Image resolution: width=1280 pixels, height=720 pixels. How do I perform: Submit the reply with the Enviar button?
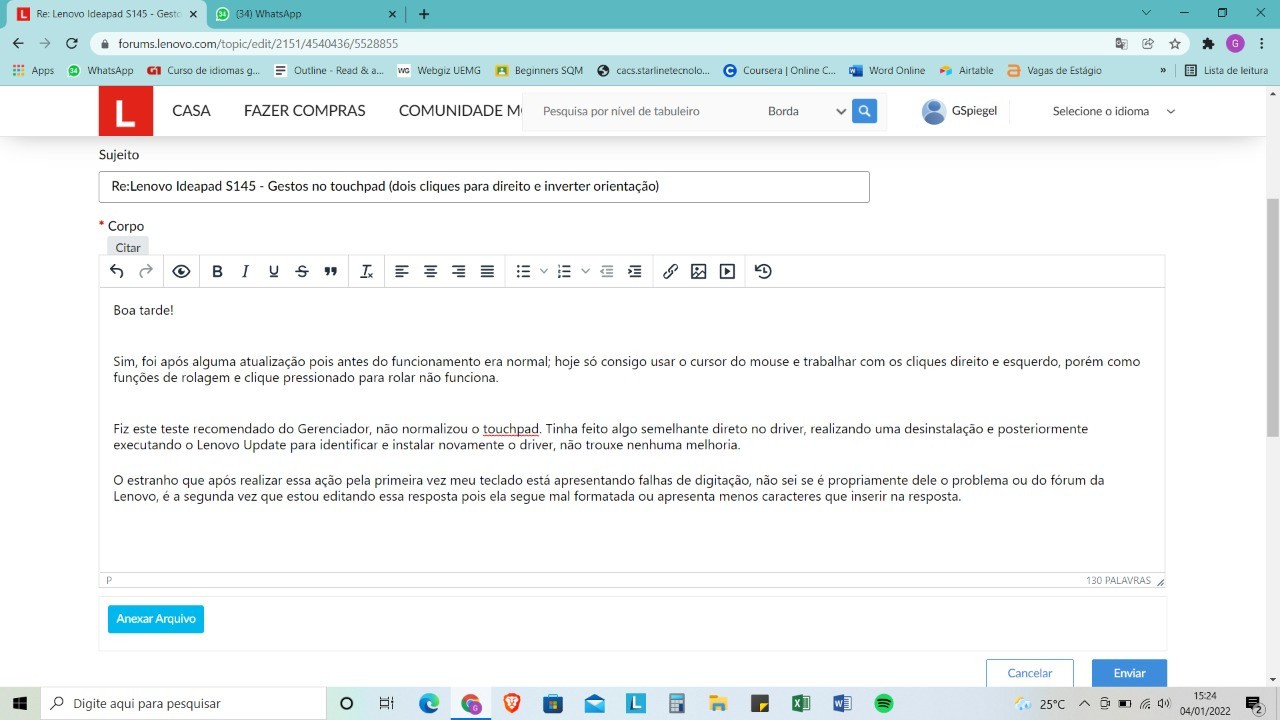coord(1128,672)
